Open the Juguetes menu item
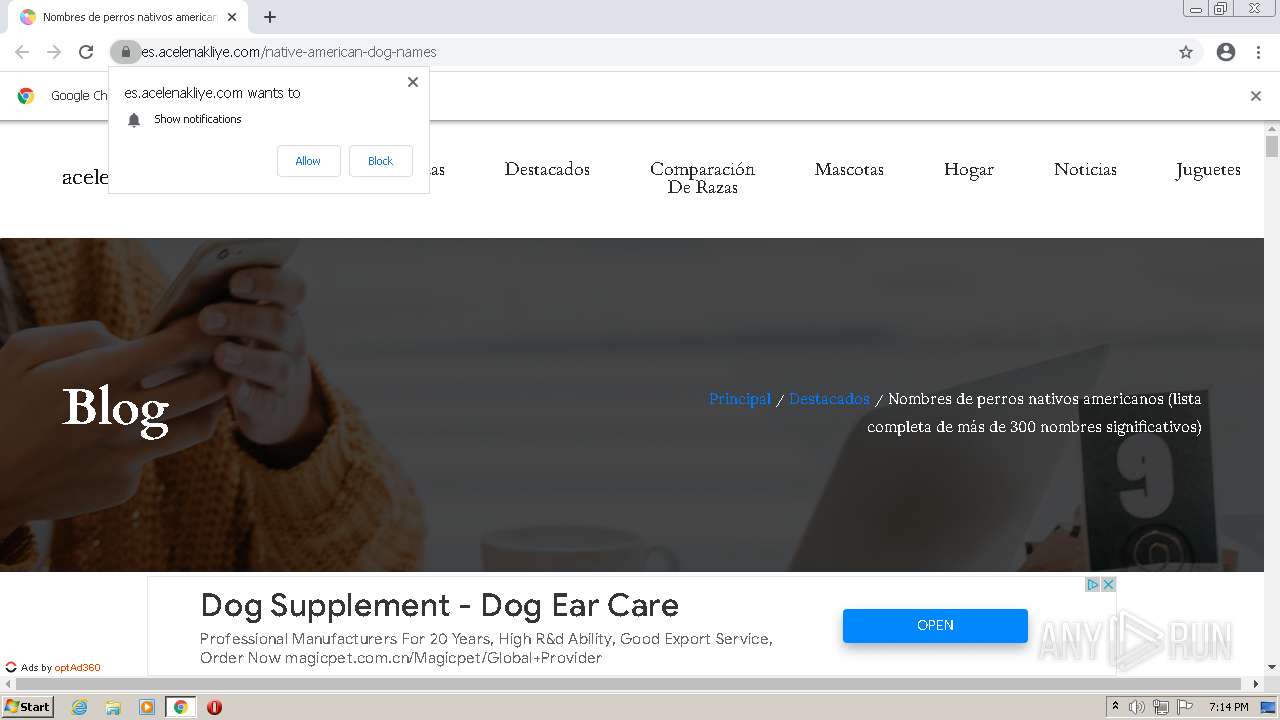Viewport: 1280px width, 720px height. coord(1208,170)
